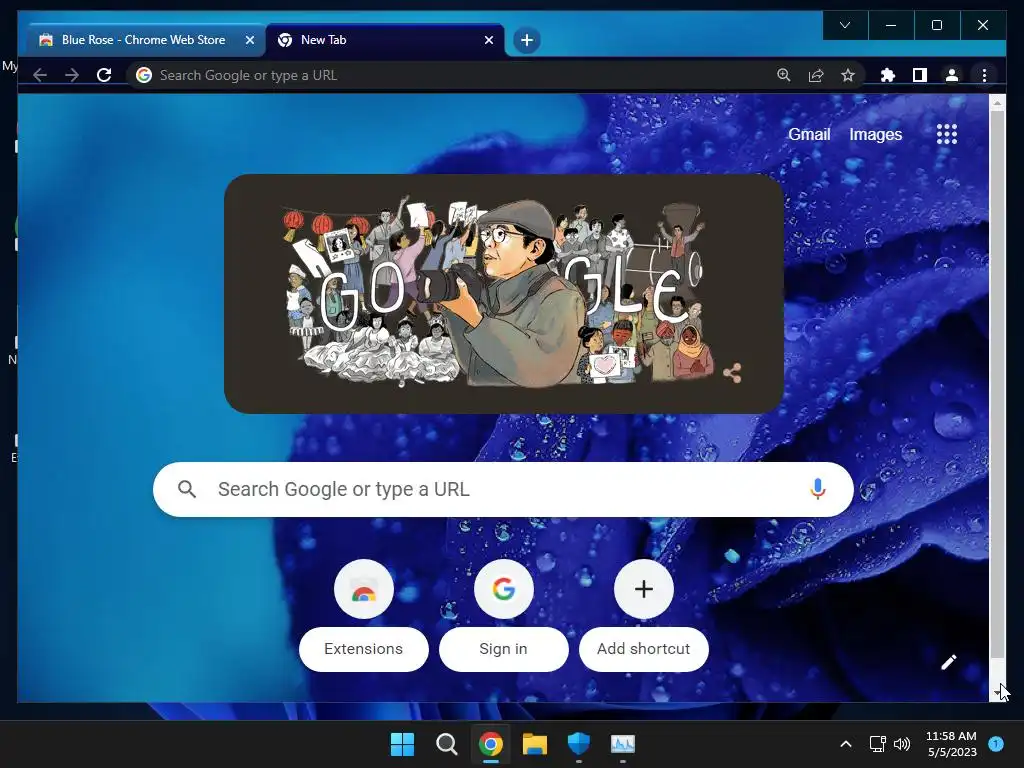Click scrollbar up arrow
The height and width of the screenshot is (768, 1024).
[997, 103]
